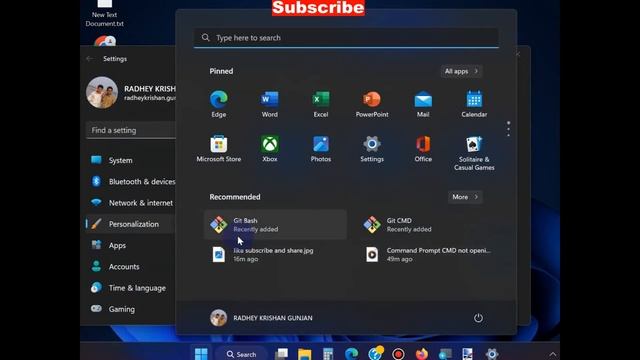This screenshot has height=360, width=640.
Task: Open Microsoft Store
Action: pos(219,149)
